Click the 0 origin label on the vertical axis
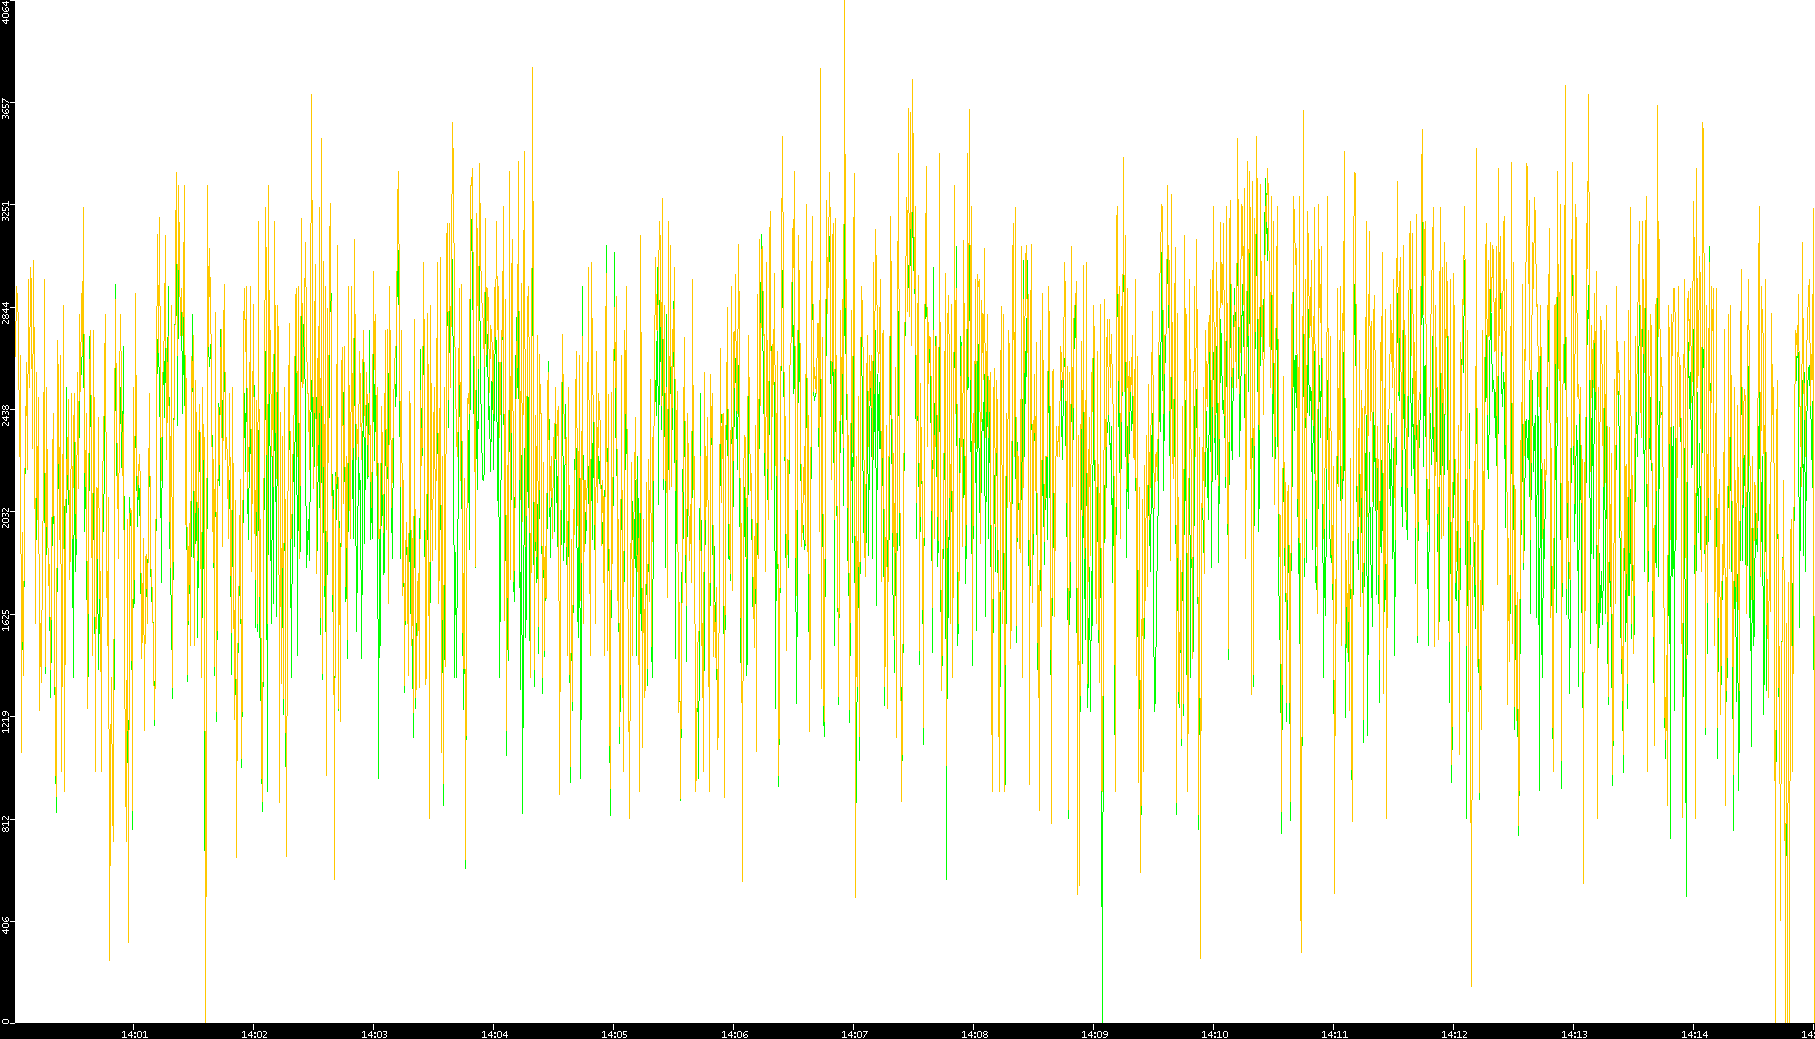The image size is (1815, 1039). (x=7, y=1021)
